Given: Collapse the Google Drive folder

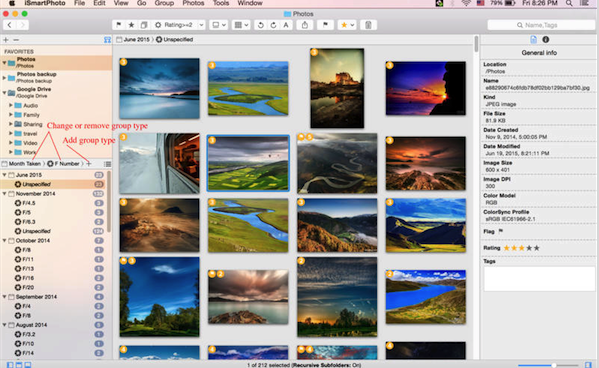Looking at the screenshot, I should [5, 92].
